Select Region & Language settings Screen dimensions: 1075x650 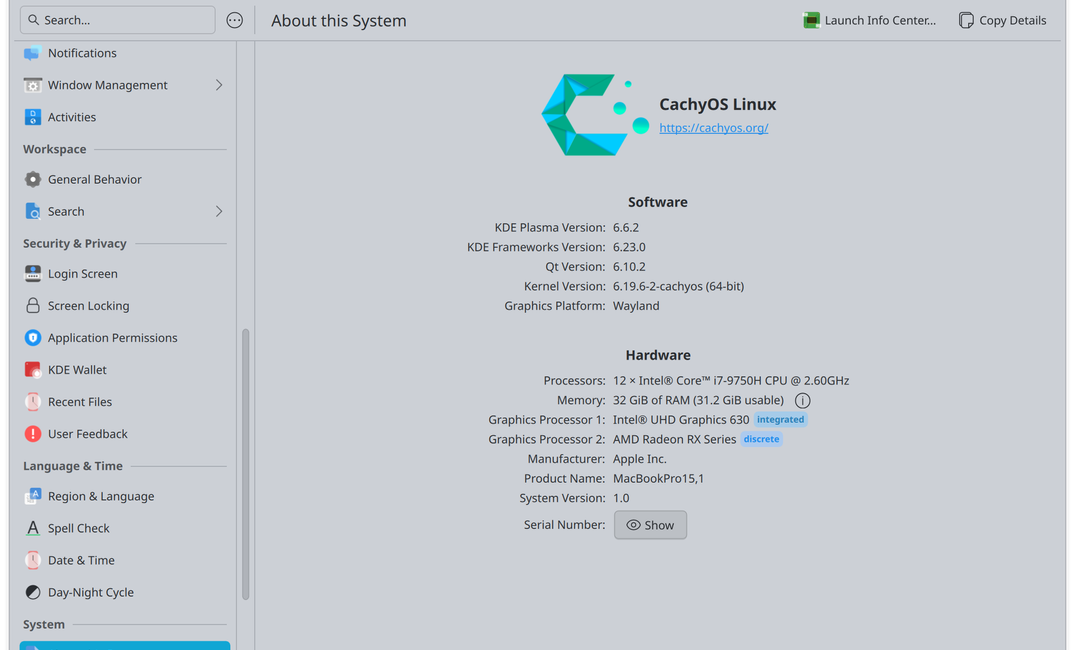pos(100,495)
